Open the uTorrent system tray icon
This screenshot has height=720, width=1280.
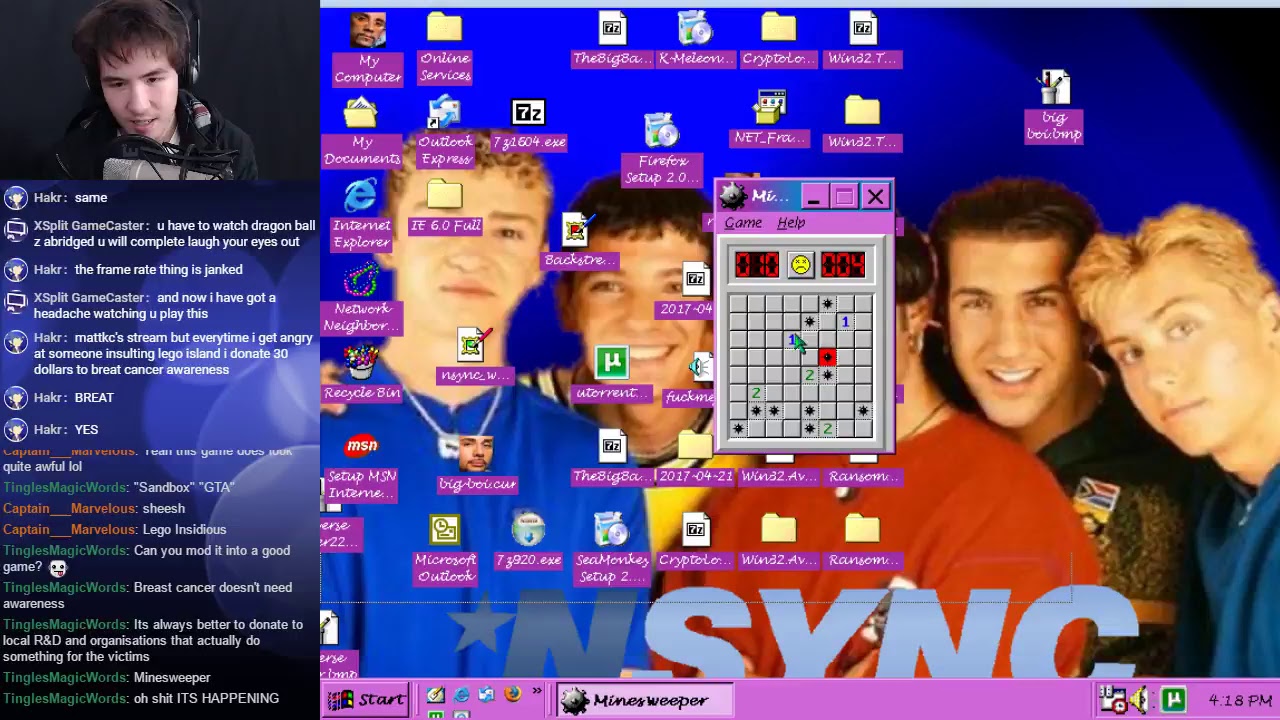pos(1173,699)
